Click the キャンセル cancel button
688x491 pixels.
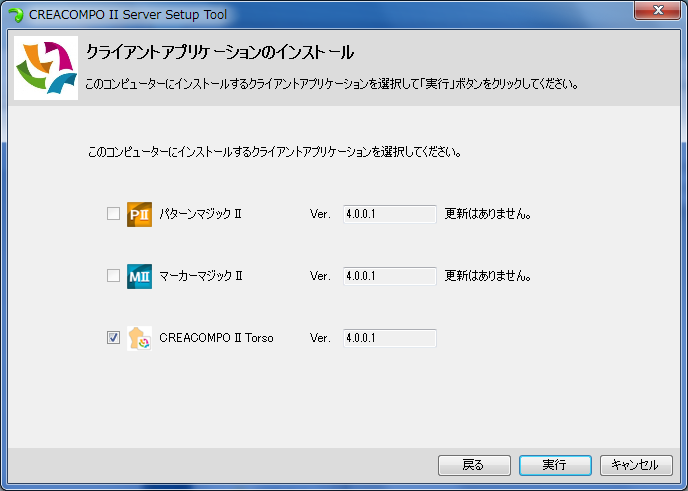635,465
